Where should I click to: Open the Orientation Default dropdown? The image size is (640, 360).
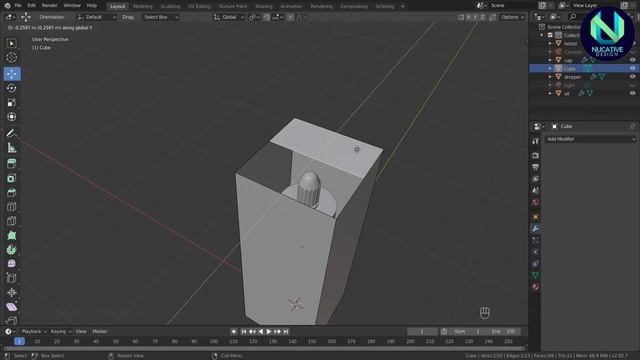tap(96, 17)
